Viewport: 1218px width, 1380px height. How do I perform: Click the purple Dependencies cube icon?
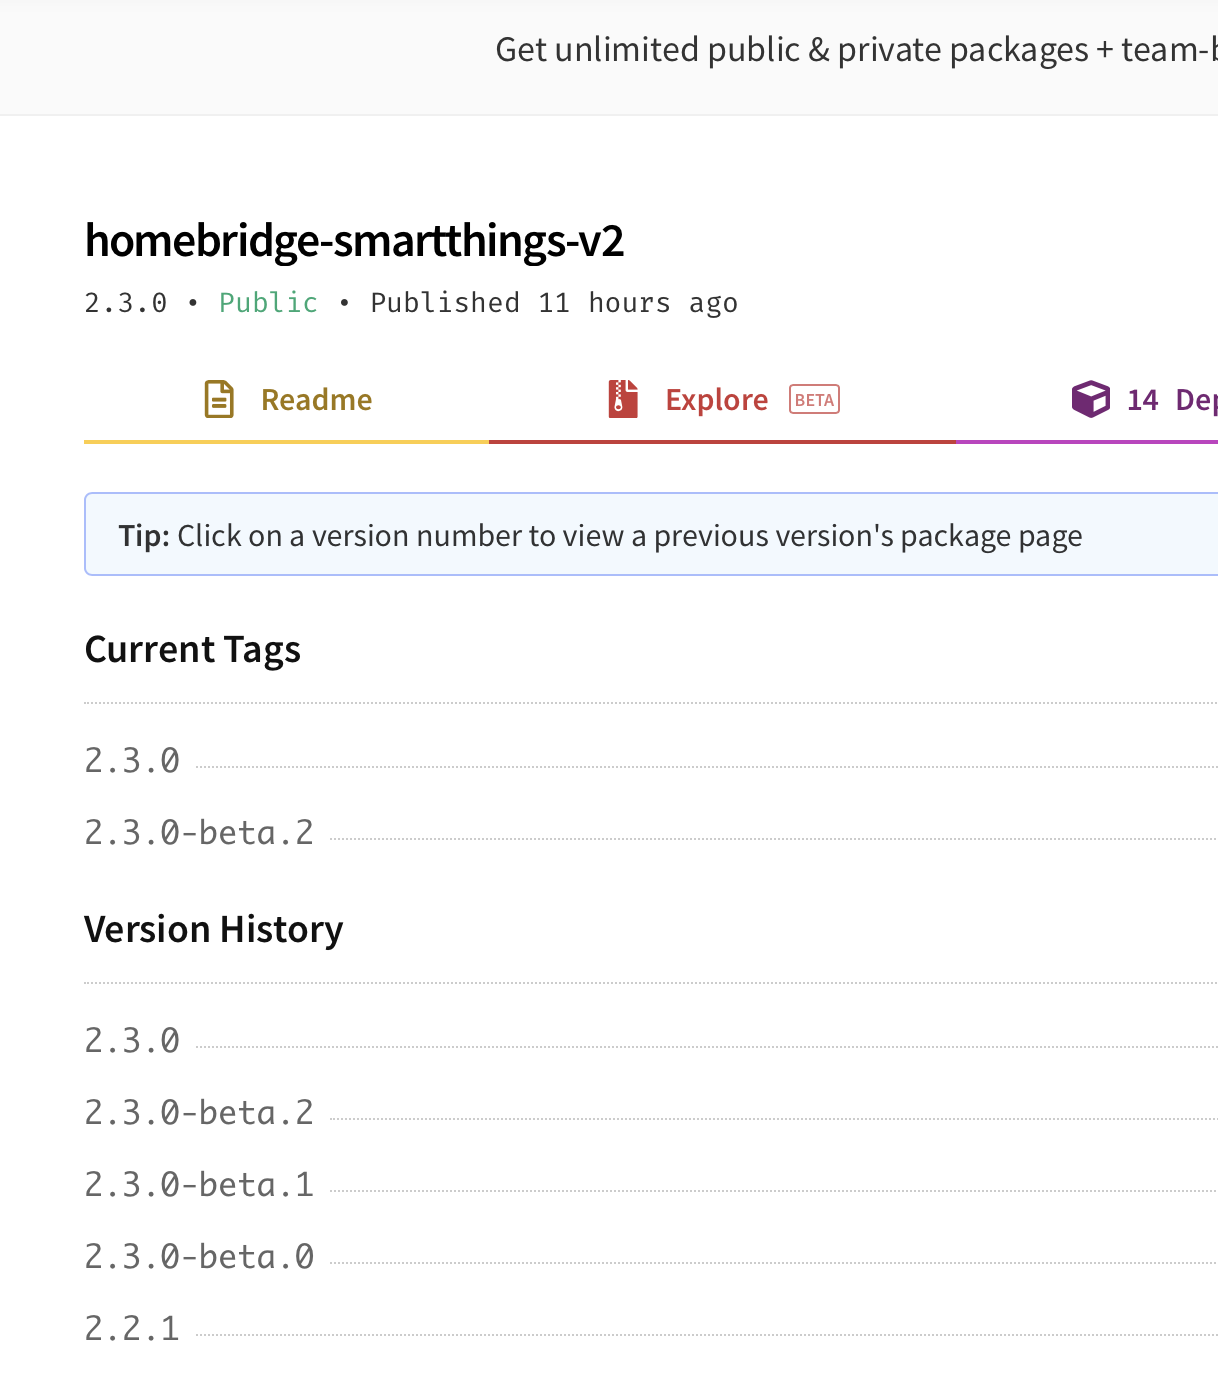click(x=1090, y=398)
